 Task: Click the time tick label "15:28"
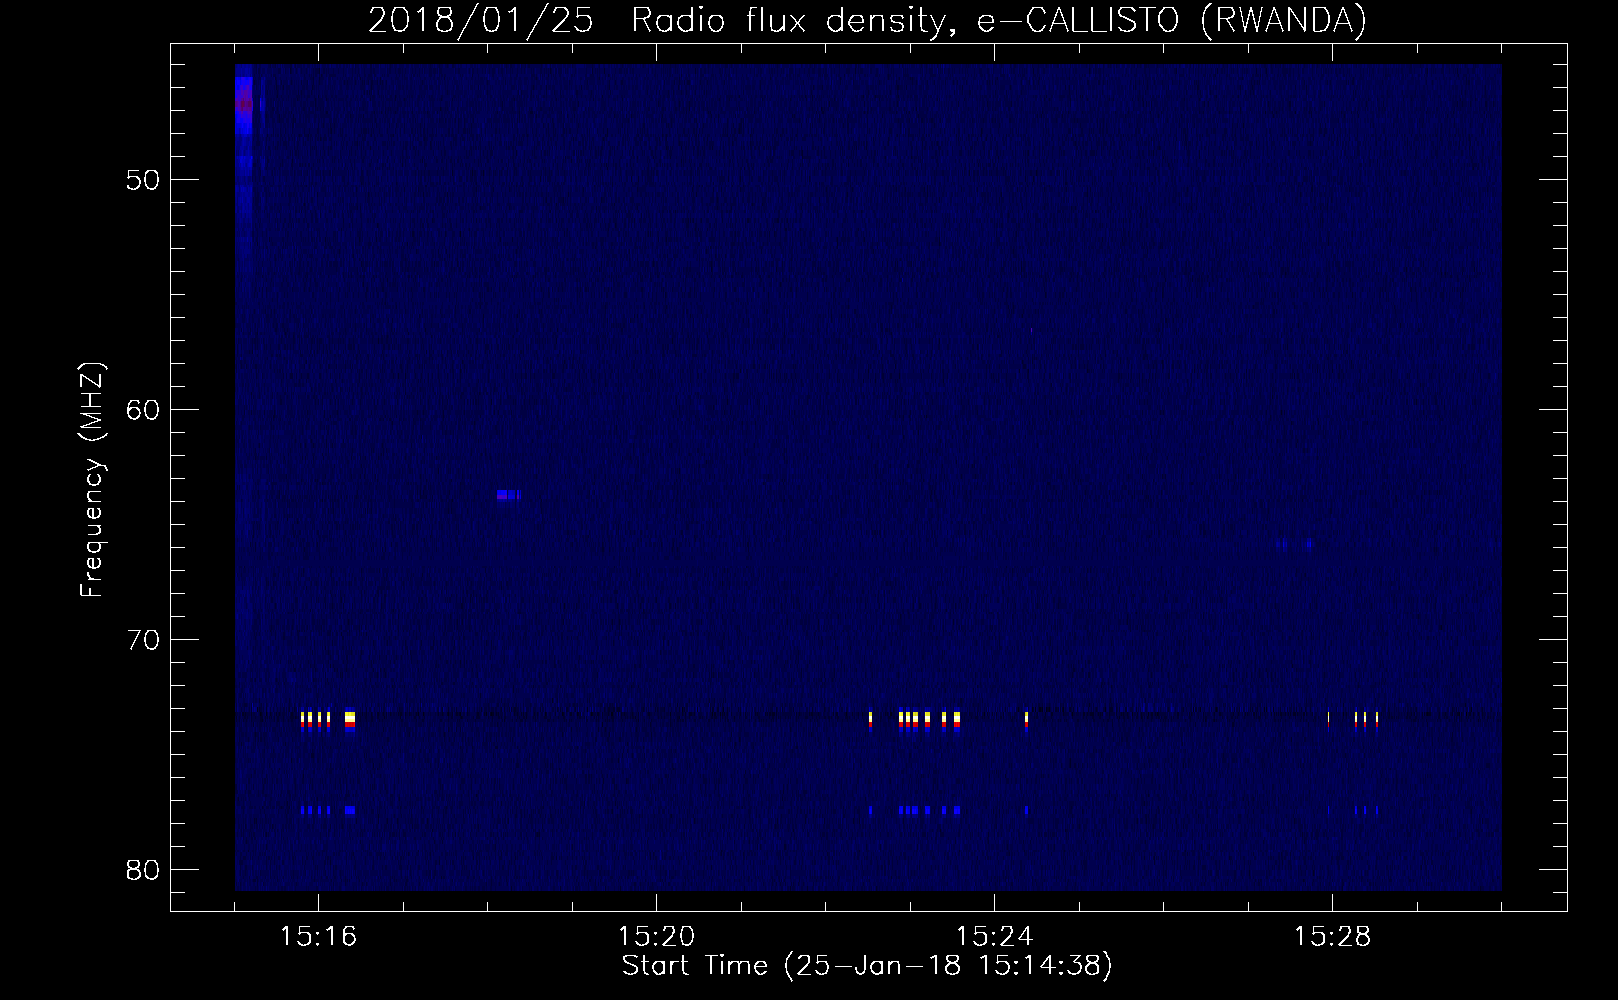point(1332,937)
